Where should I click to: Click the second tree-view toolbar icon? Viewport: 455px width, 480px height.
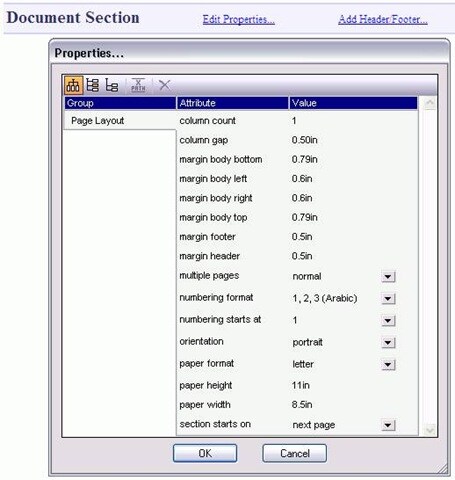(x=92, y=85)
